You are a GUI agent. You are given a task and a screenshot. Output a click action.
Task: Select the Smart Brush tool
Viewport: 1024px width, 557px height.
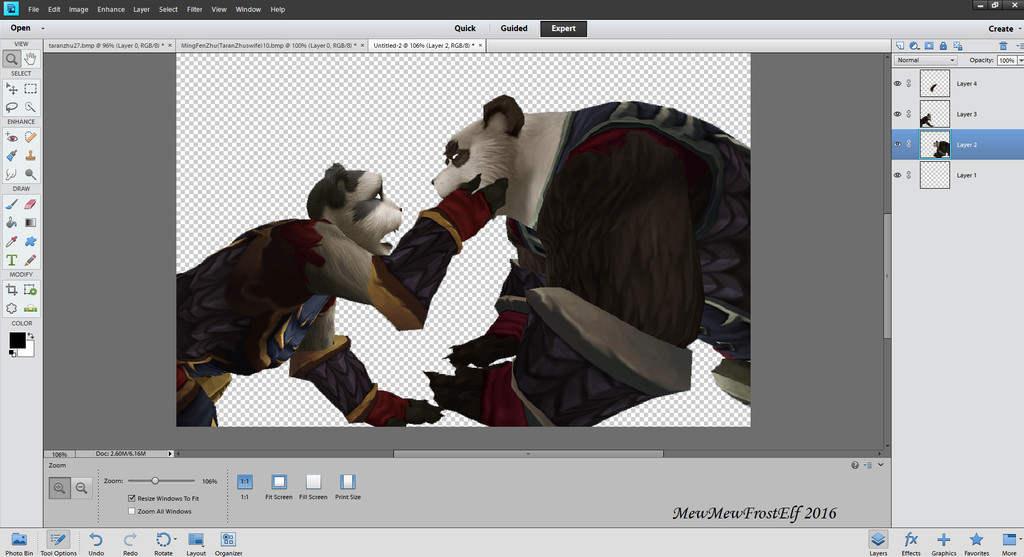coord(12,155)
